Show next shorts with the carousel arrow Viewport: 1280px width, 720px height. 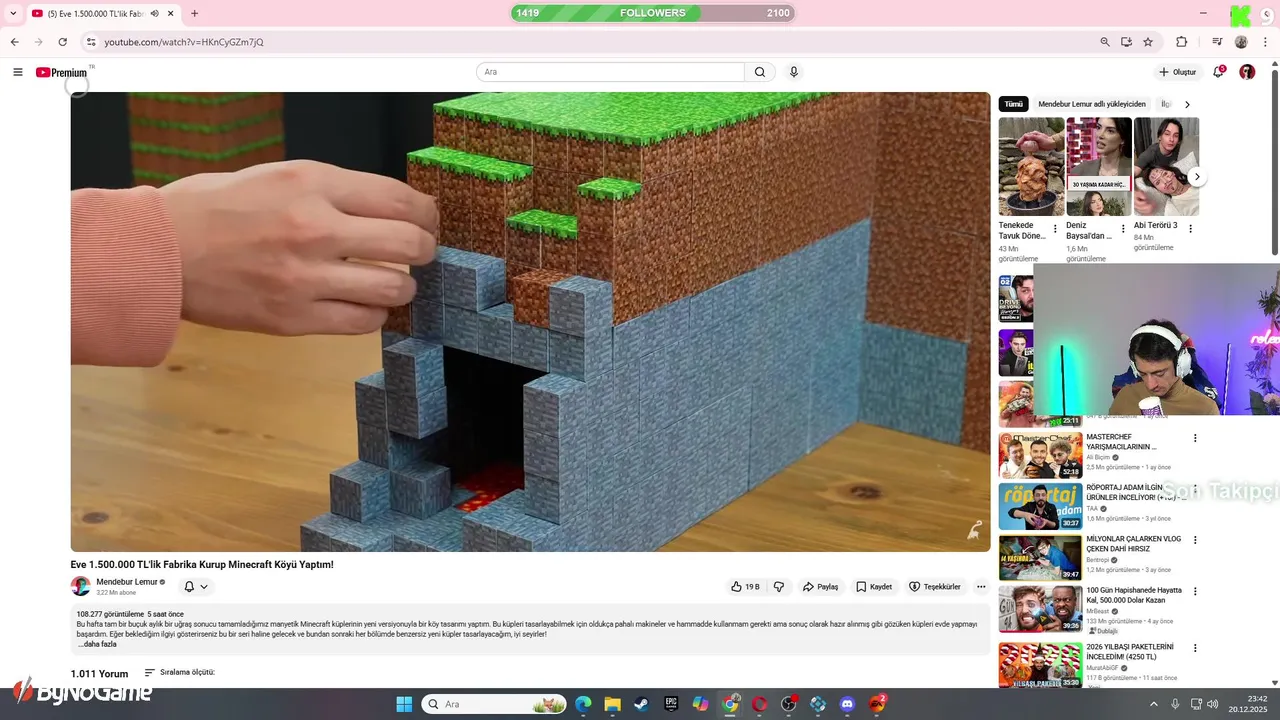tap(1196, 177)
